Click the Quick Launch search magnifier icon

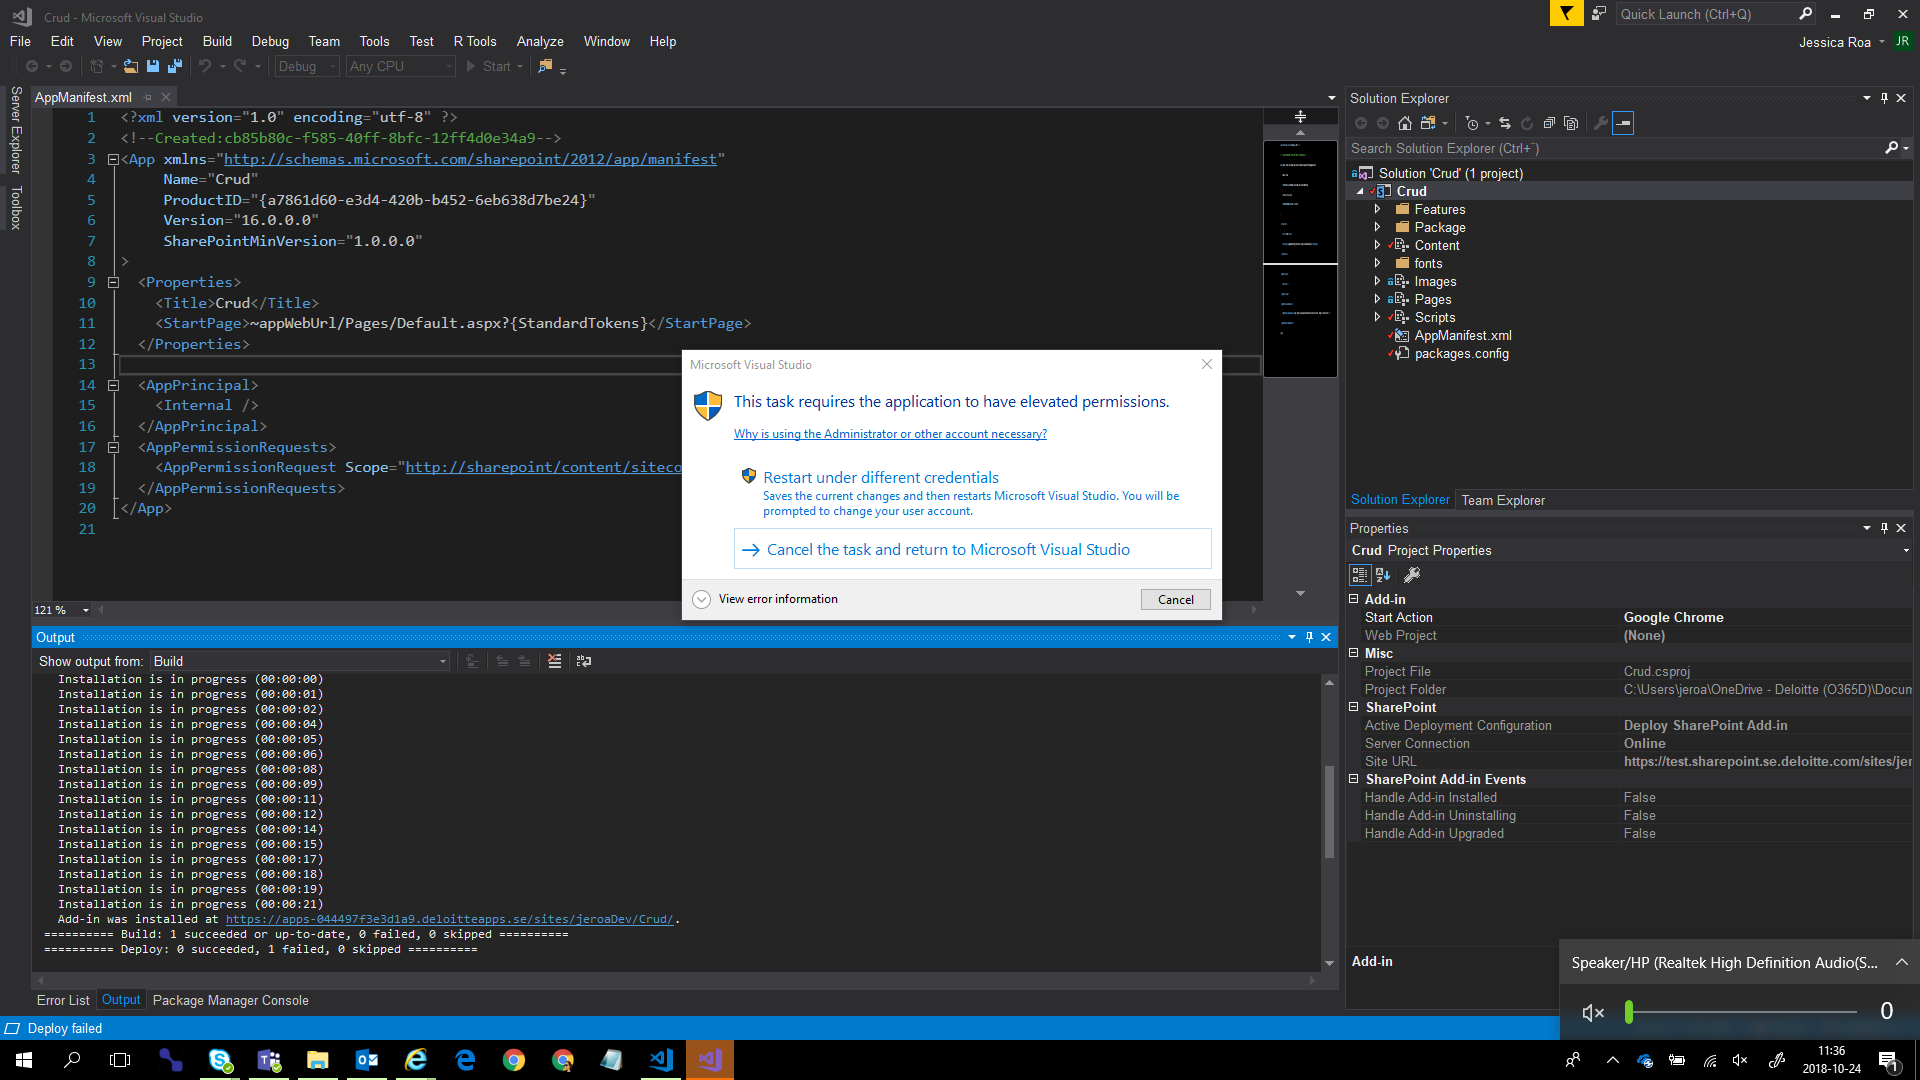(x=1805, y=14)
